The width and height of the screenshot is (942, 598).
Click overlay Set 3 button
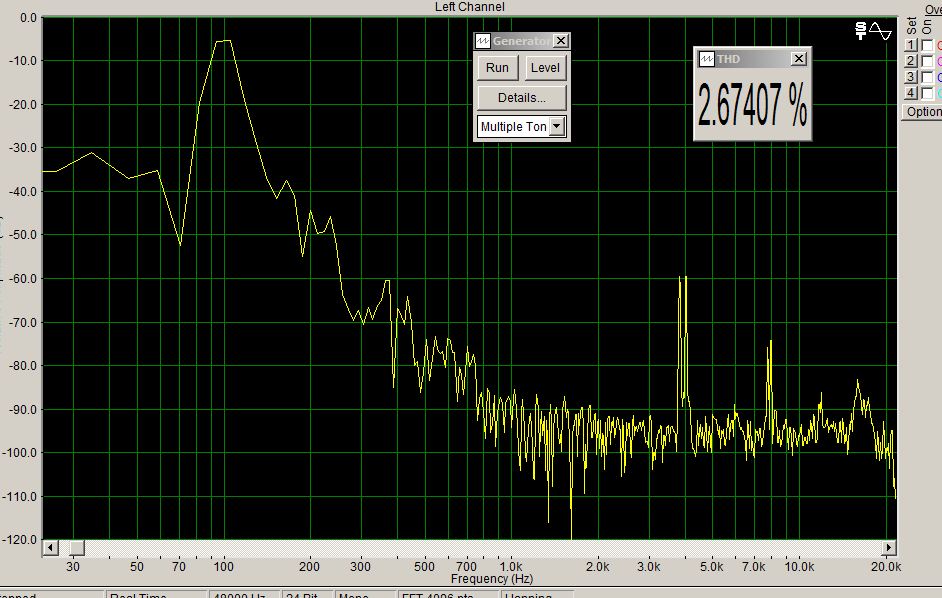tap(911, 78)
